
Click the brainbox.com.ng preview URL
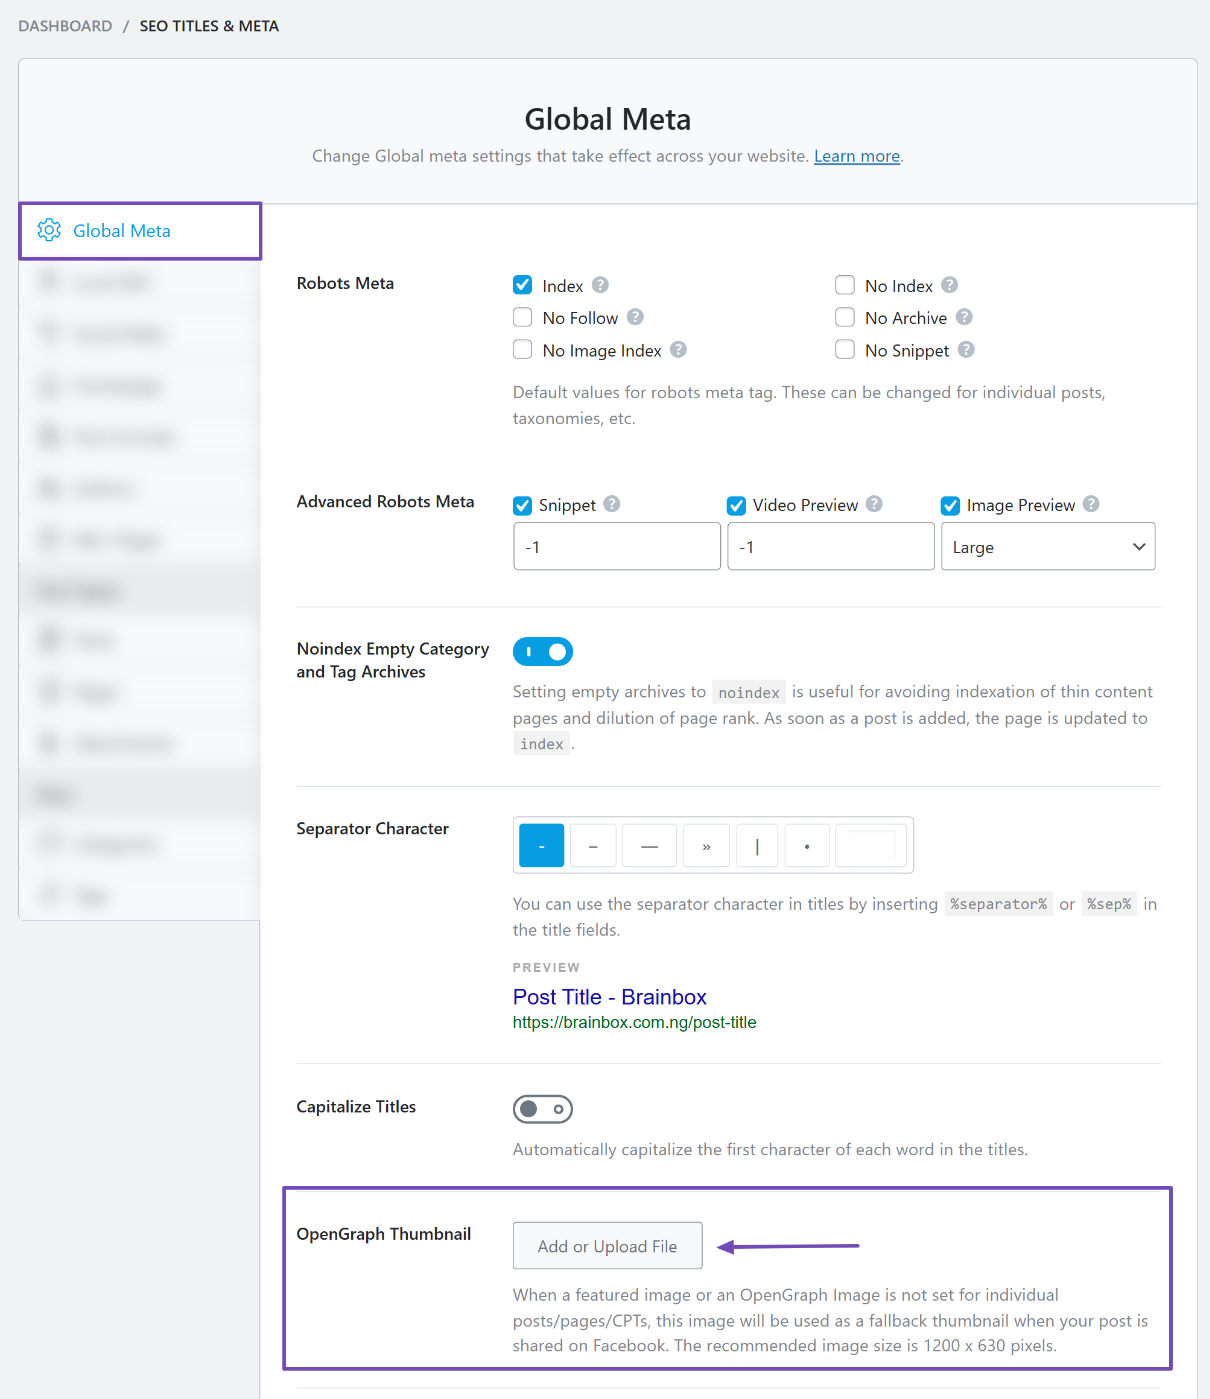point(634,1022)
